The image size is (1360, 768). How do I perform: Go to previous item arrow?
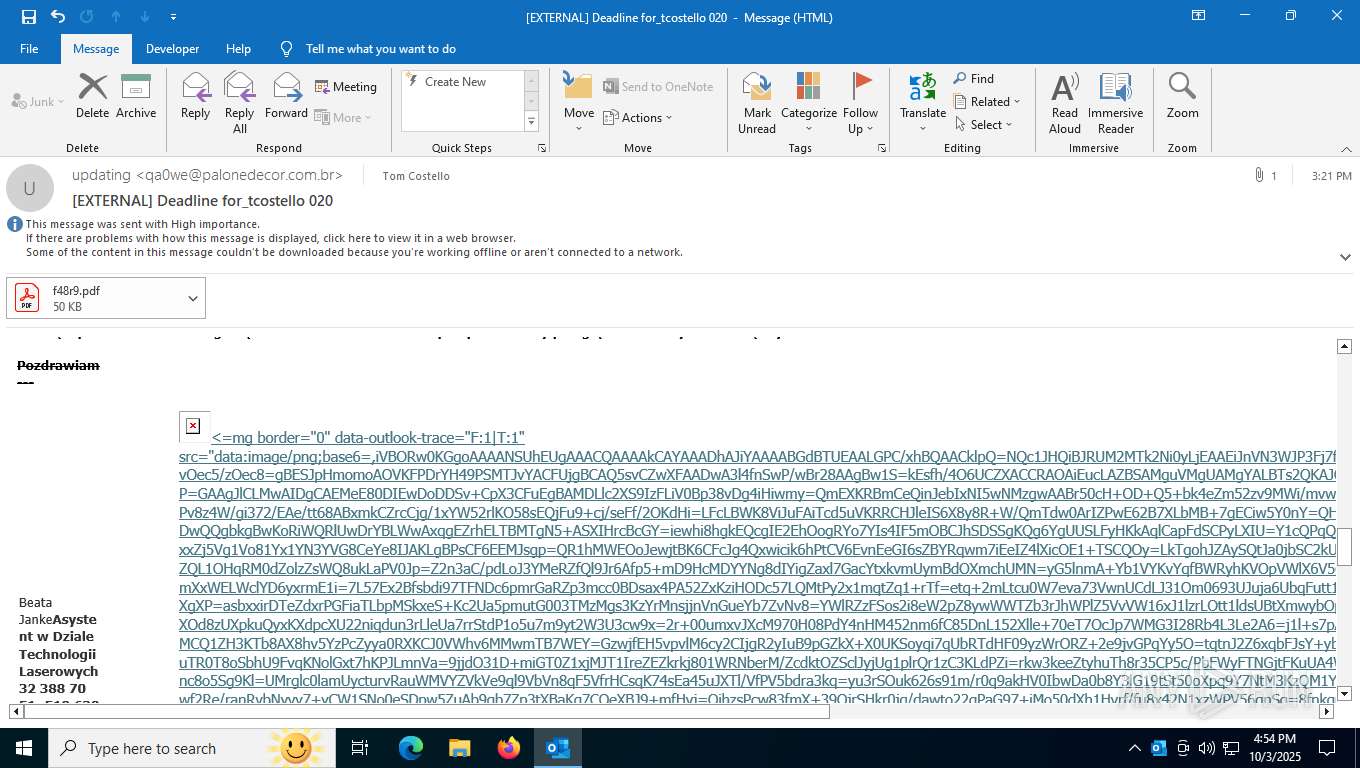[116, 17]
